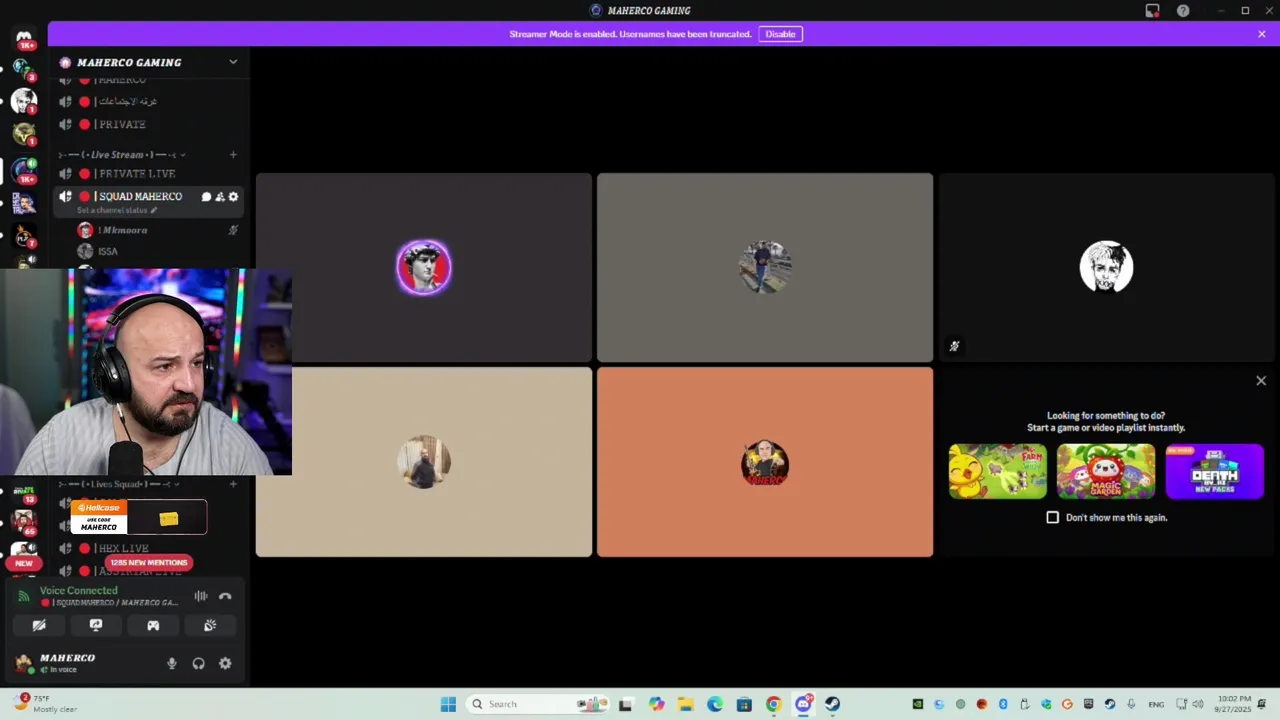
Task: Select the beige participant tile
Action: pos(424,462)
